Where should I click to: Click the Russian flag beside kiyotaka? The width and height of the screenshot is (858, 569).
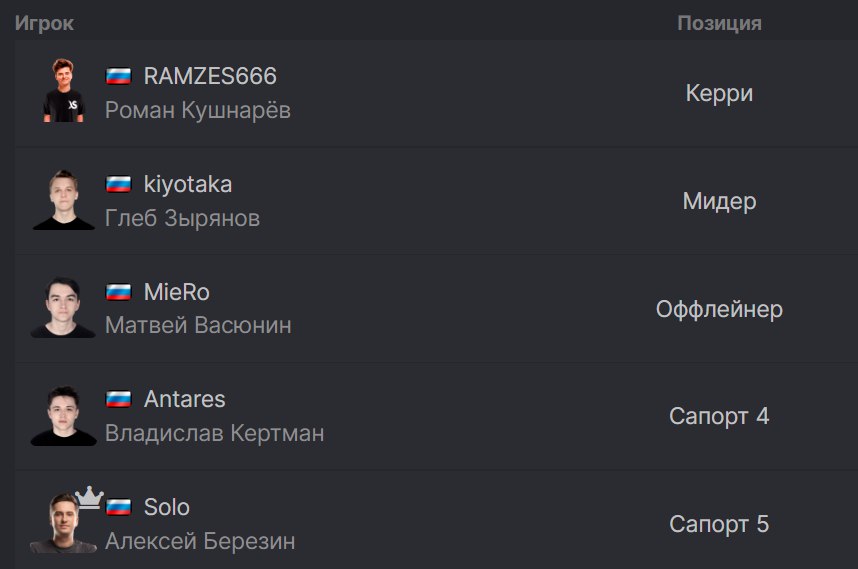118,184
